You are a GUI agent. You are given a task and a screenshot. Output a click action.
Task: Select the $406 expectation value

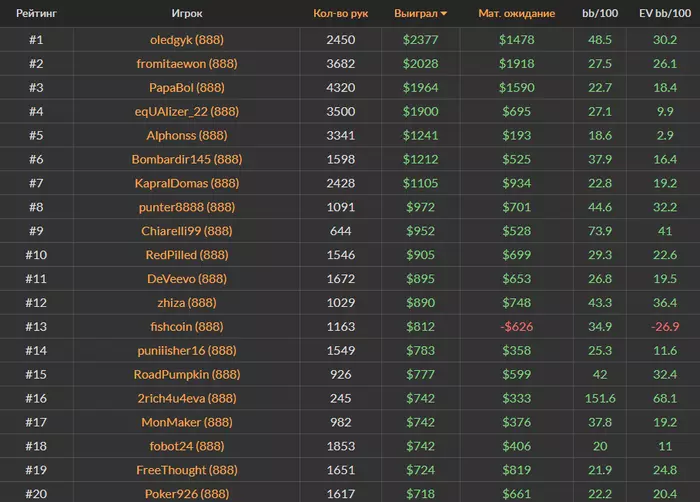point(517,446)
